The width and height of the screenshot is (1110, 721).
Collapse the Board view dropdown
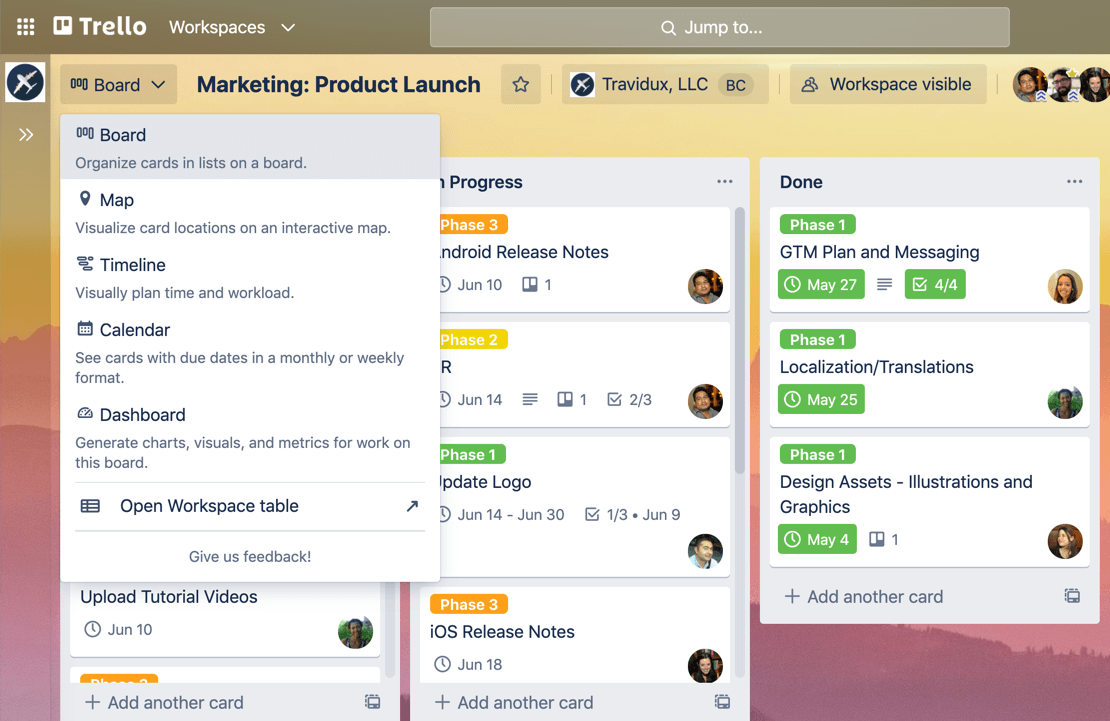[118, 84]
